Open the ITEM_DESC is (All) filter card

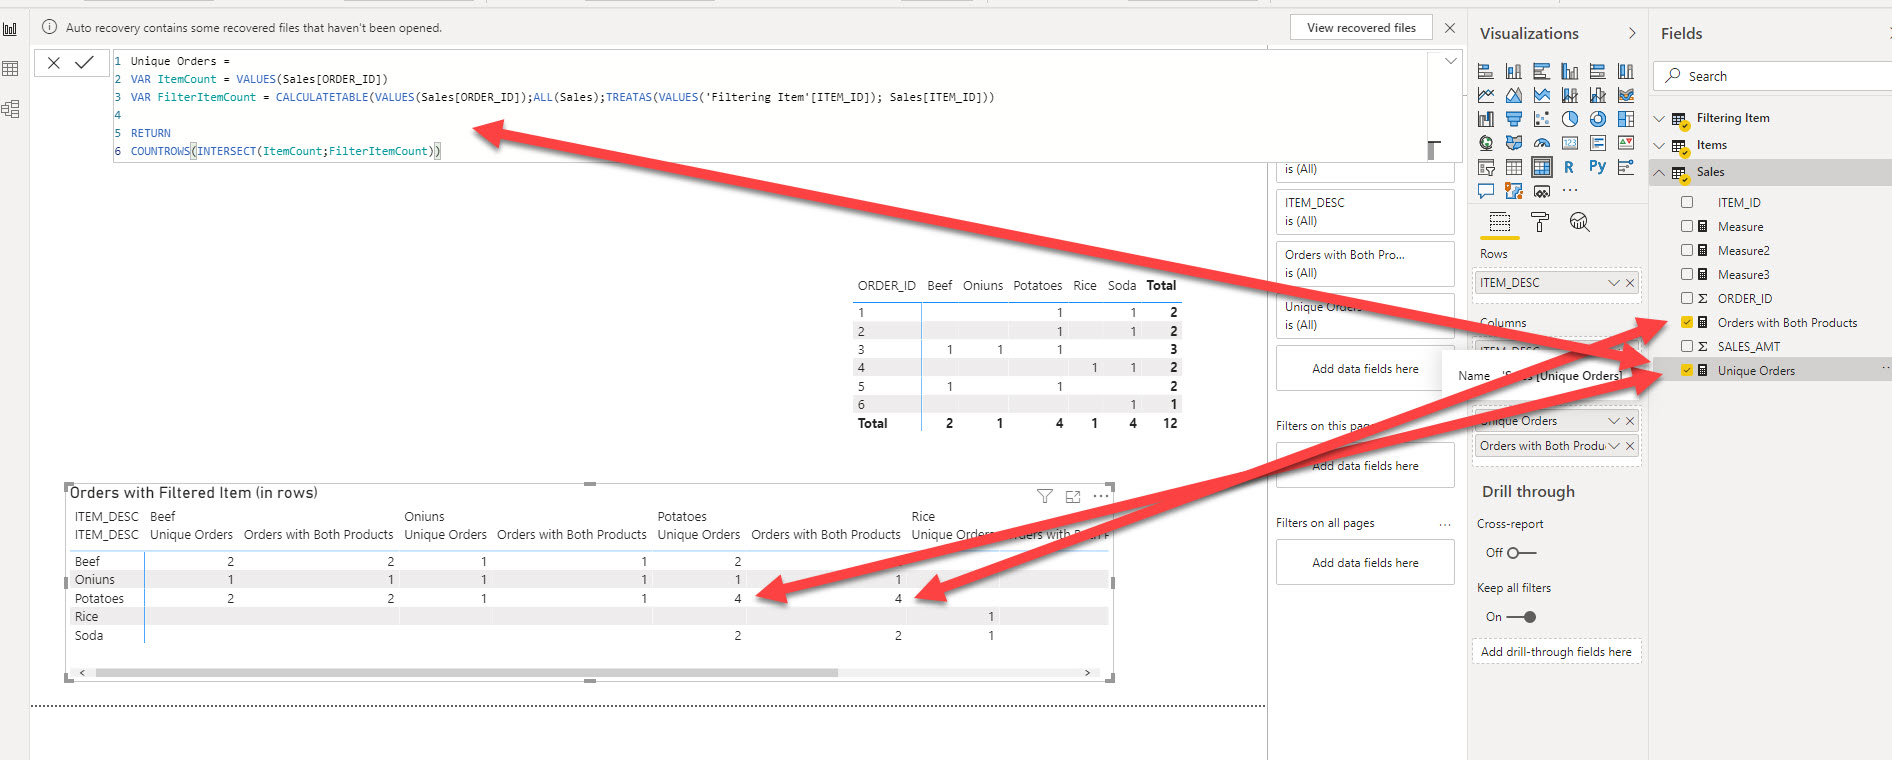pyautogui.click(x=1365, y=212)
